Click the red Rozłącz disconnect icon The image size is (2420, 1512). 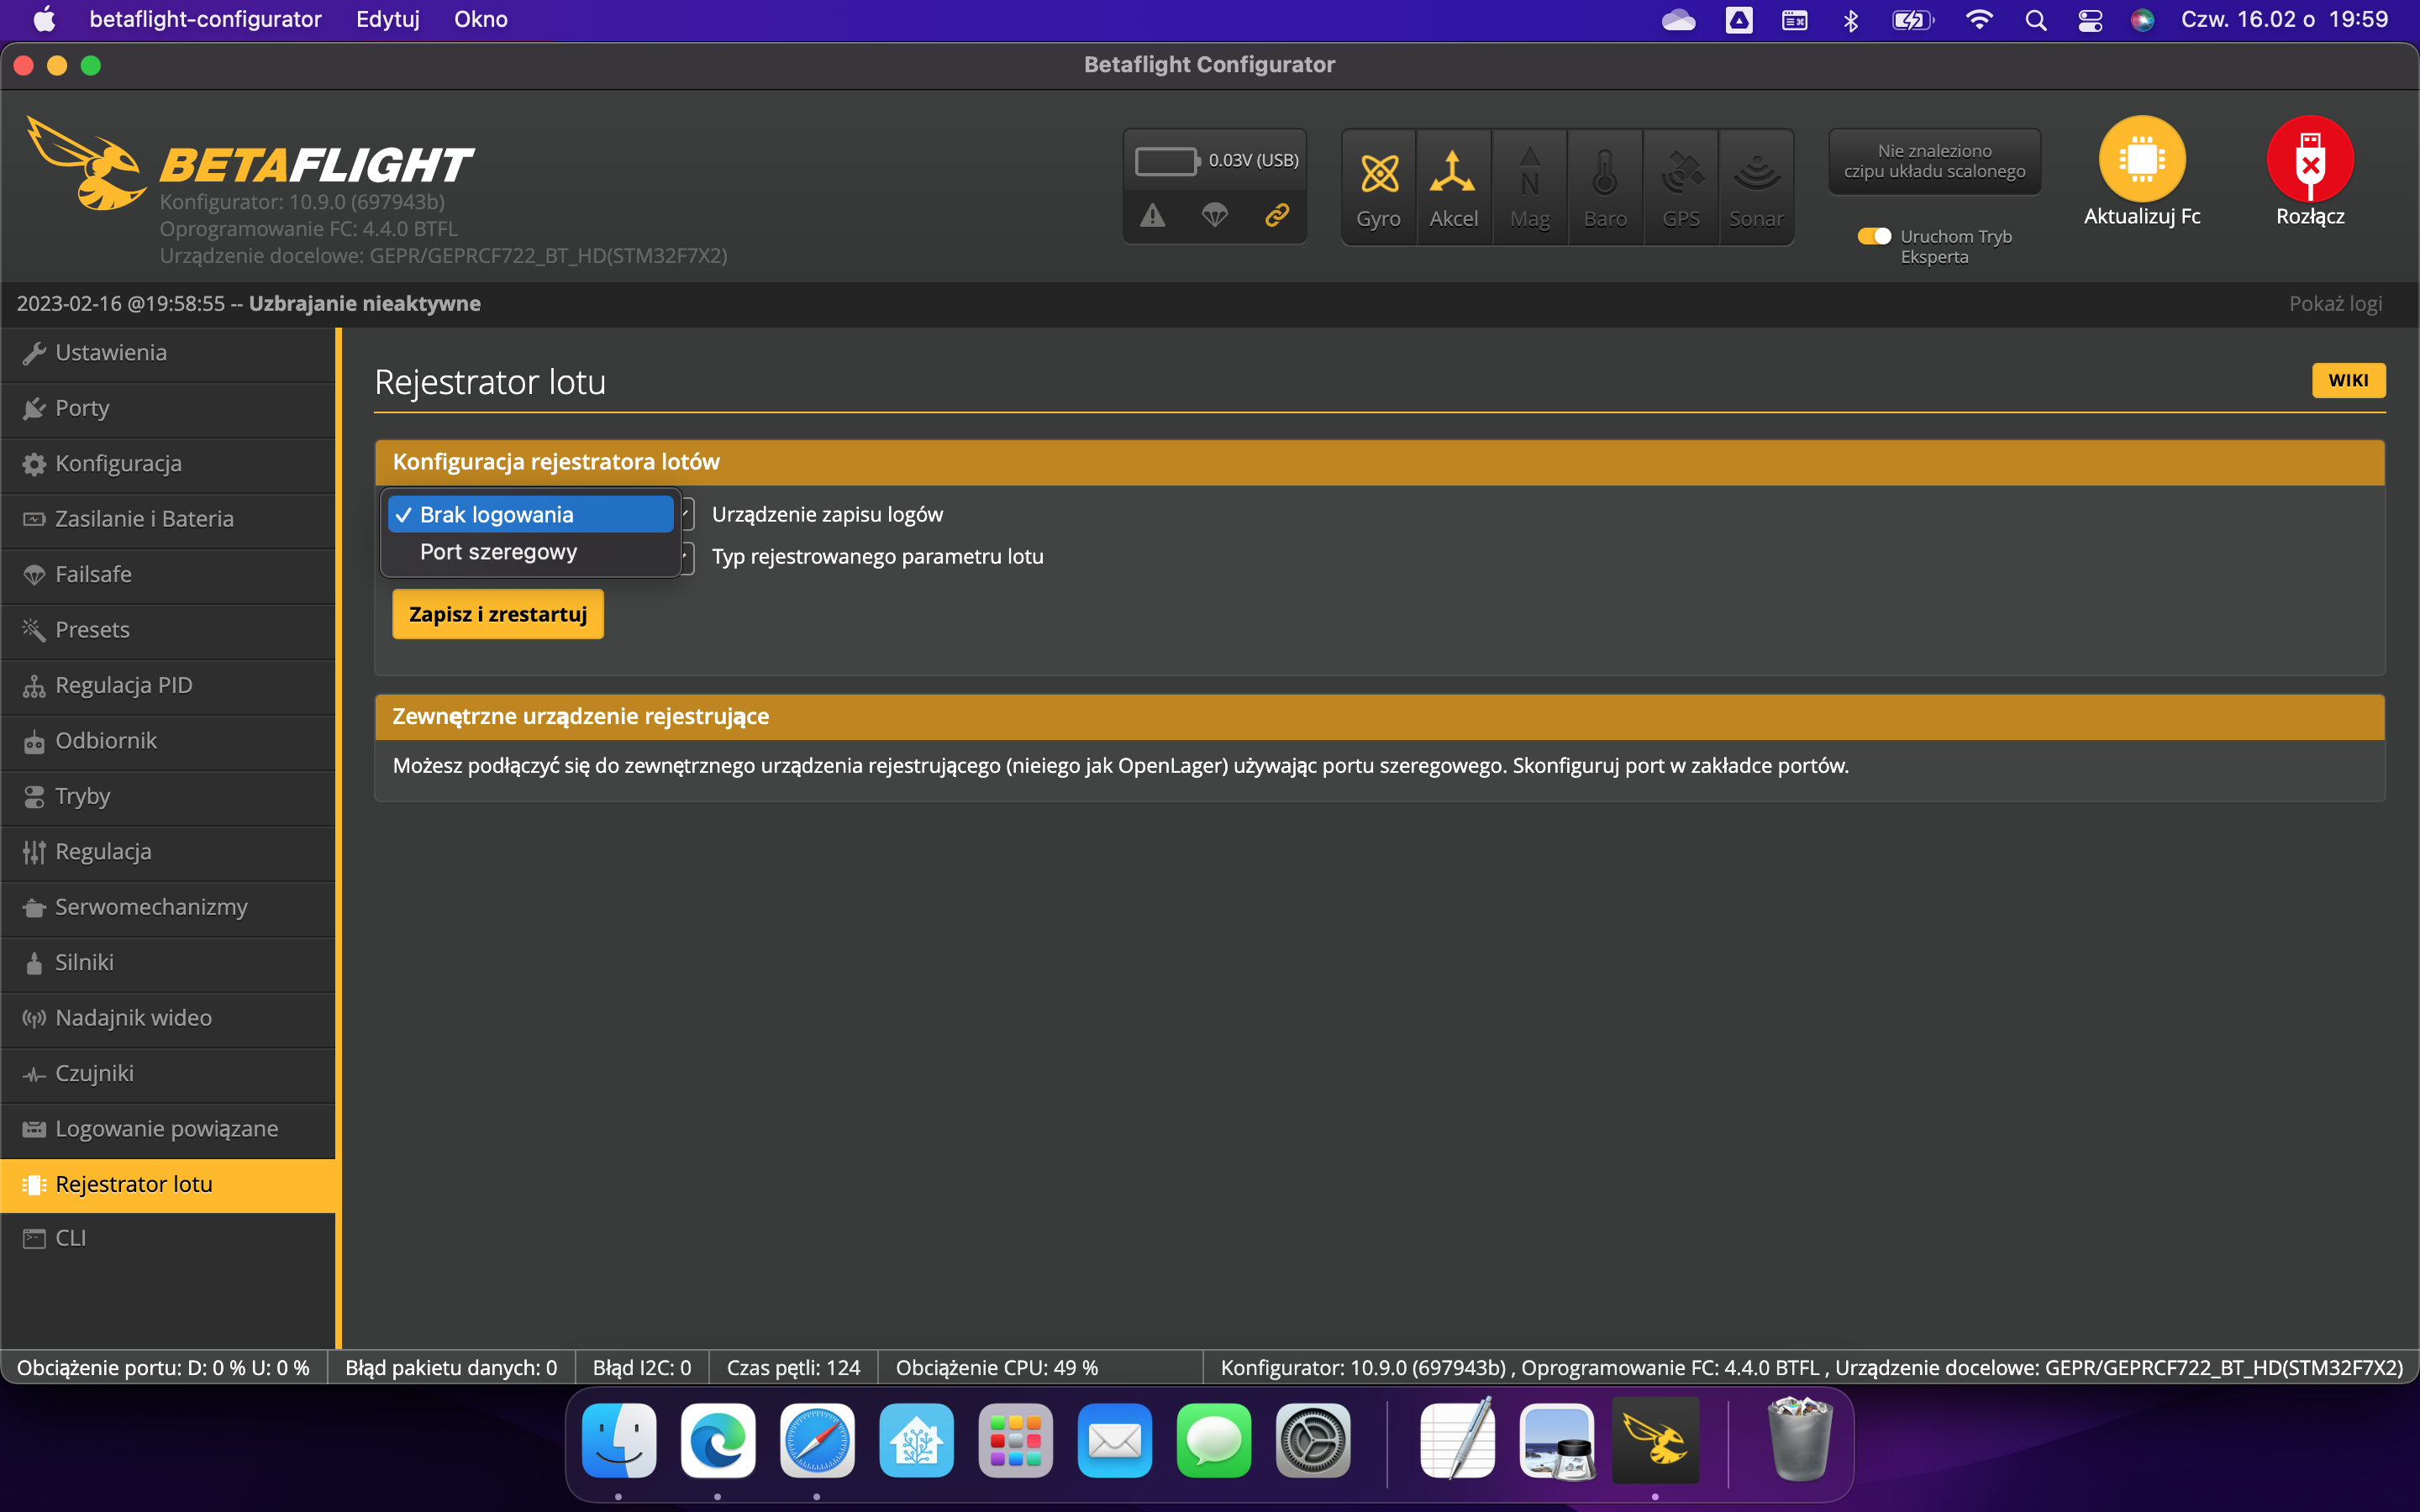click(2310, 160)
